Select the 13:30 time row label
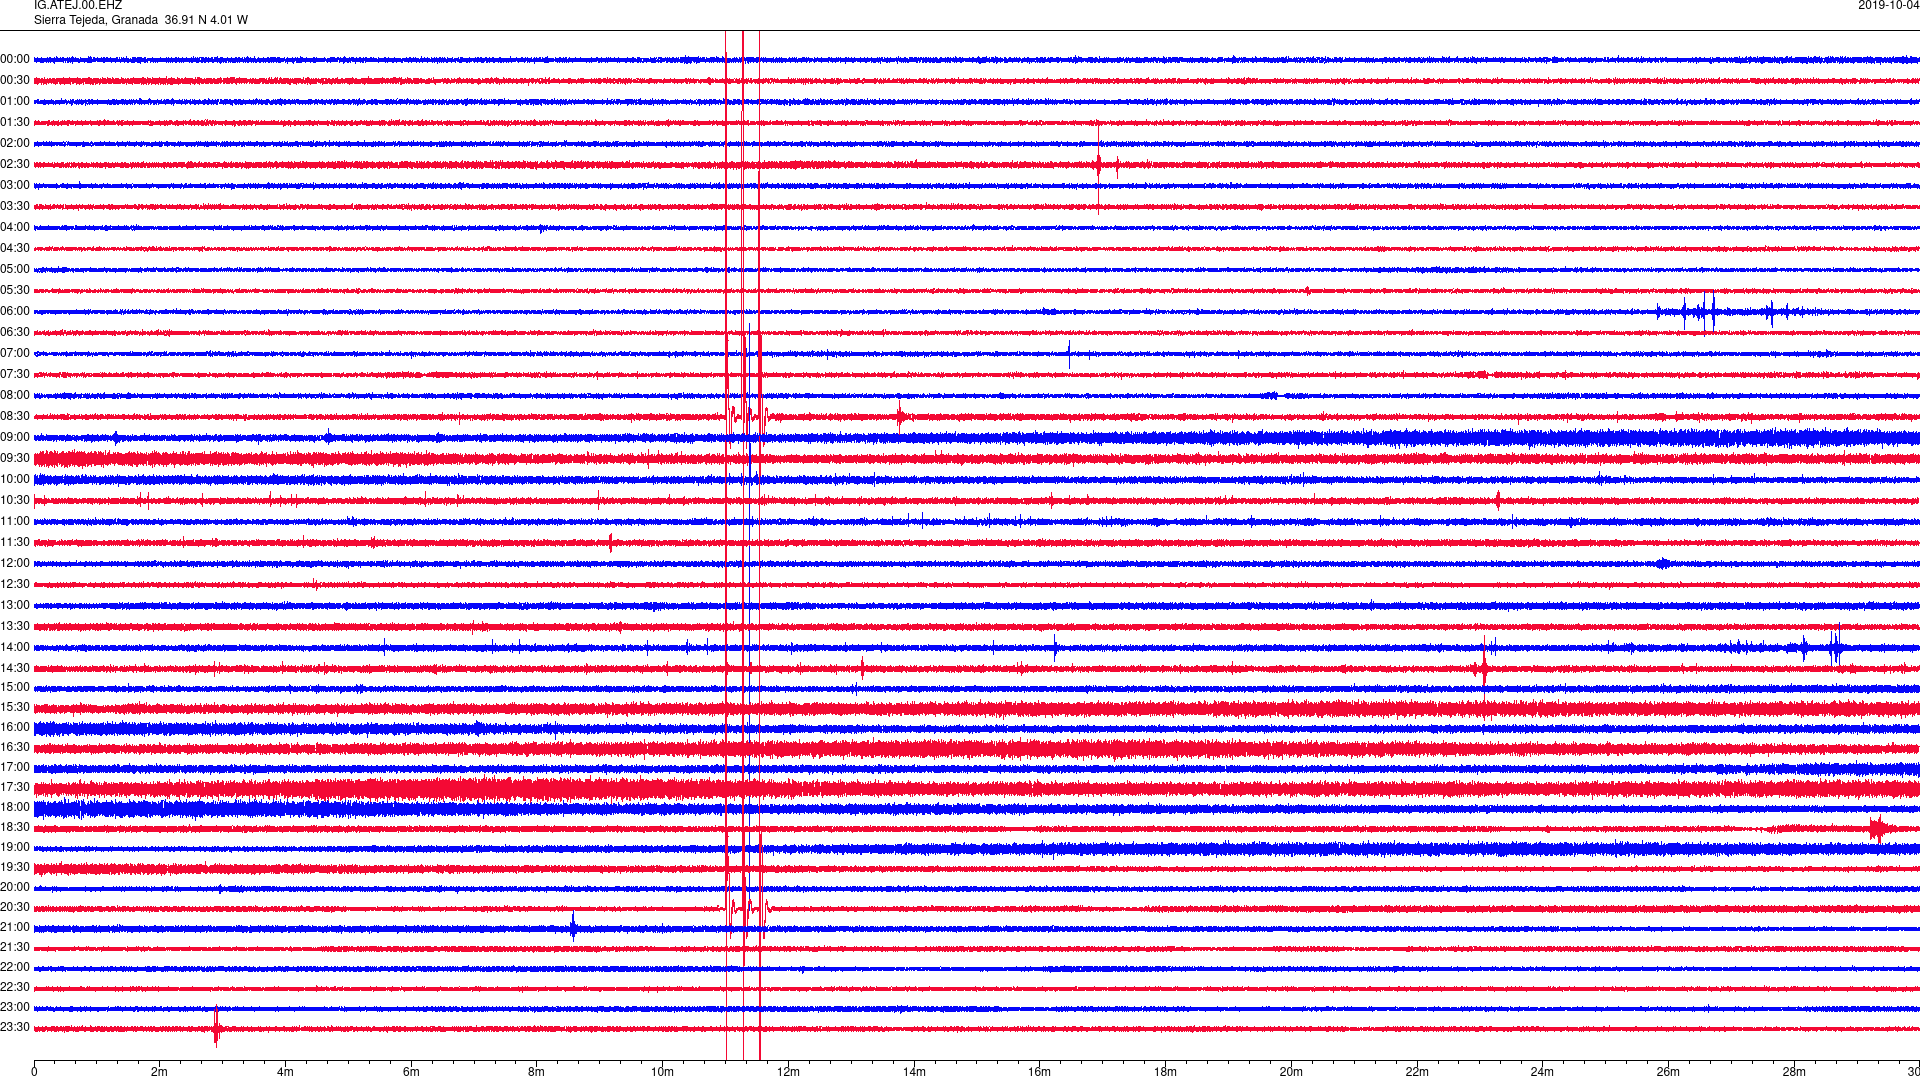 pos(15,626)
